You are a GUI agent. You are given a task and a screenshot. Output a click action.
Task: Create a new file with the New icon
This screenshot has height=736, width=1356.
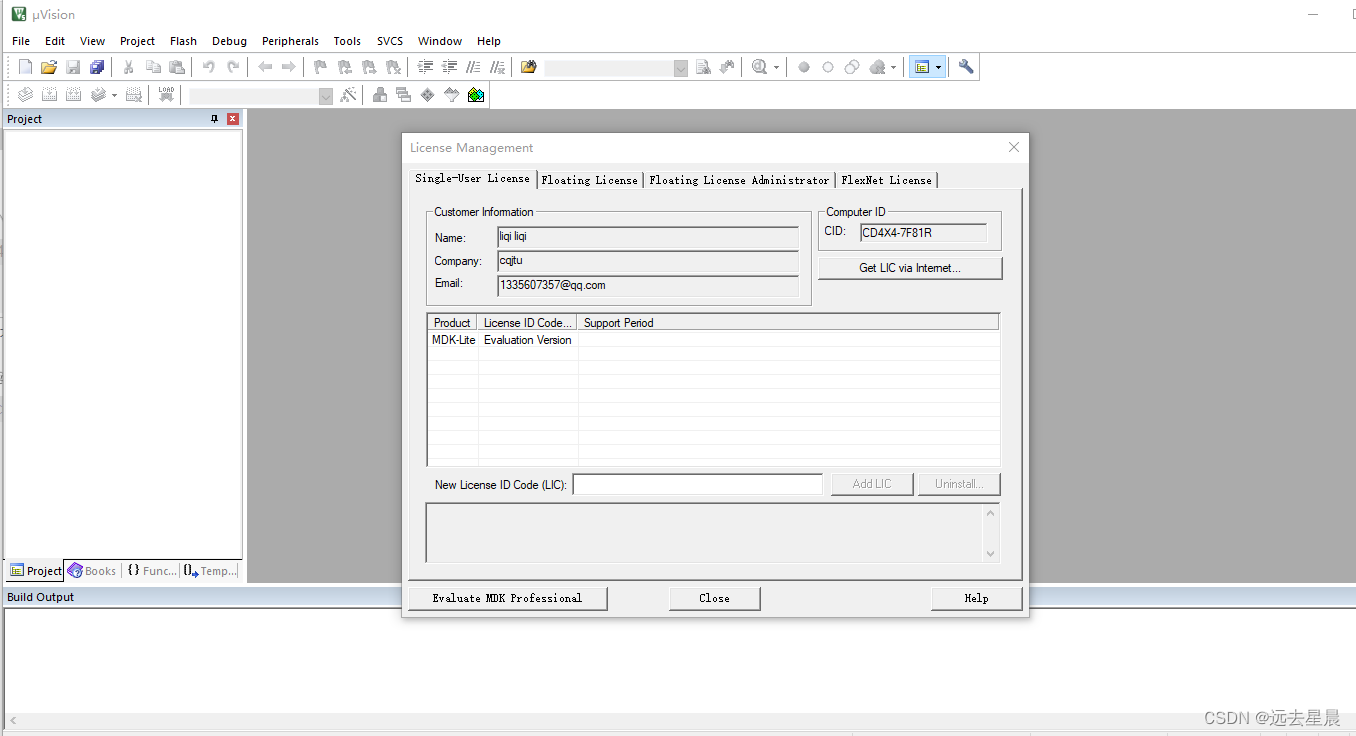(x=25, y=67)
